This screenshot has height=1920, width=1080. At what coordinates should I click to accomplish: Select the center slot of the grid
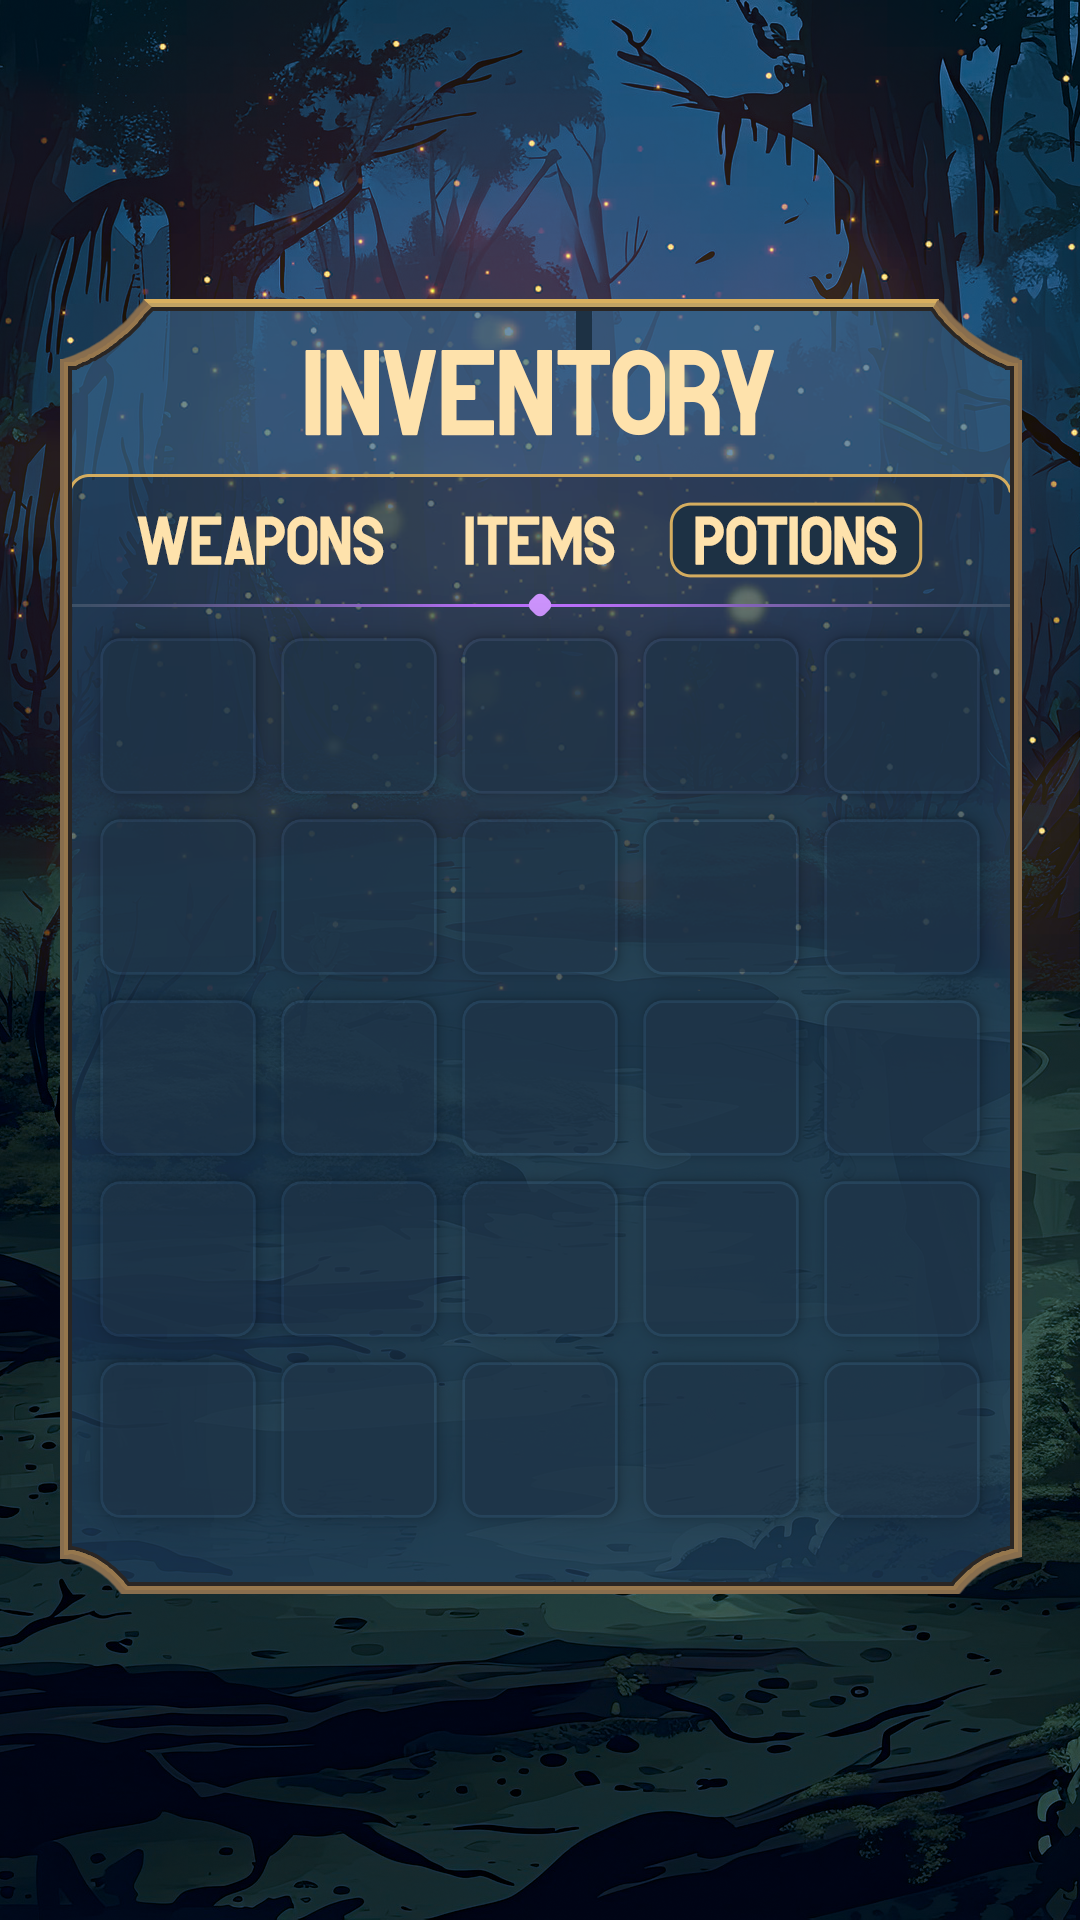point(540,1078)
